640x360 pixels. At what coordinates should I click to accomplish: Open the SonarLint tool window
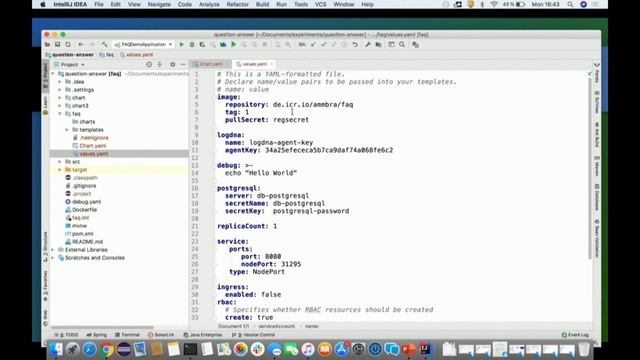[x=161, y=335]
